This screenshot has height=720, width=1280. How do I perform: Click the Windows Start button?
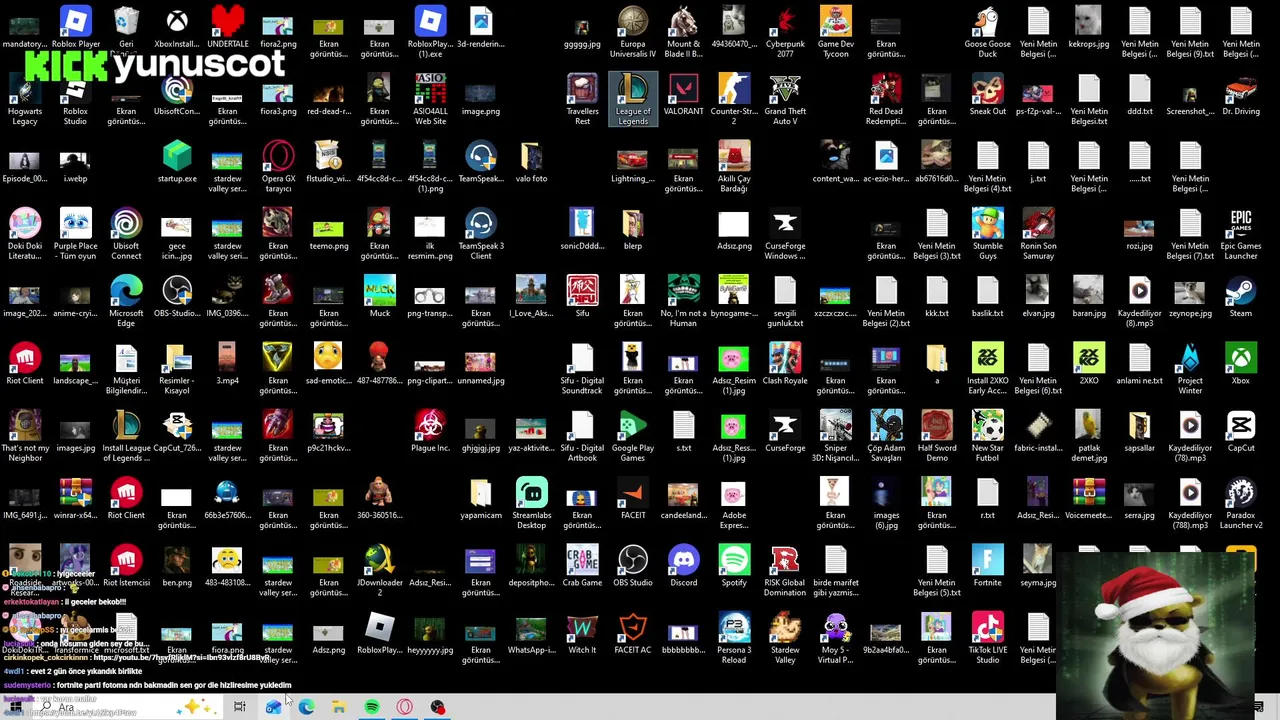pos(15,707)
